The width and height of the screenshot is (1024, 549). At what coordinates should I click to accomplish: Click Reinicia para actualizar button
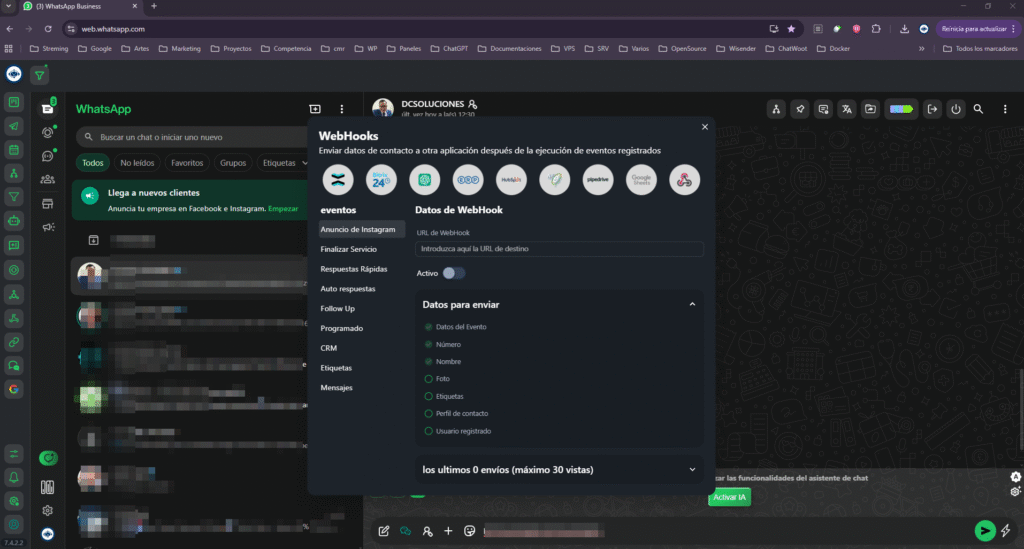977,29
